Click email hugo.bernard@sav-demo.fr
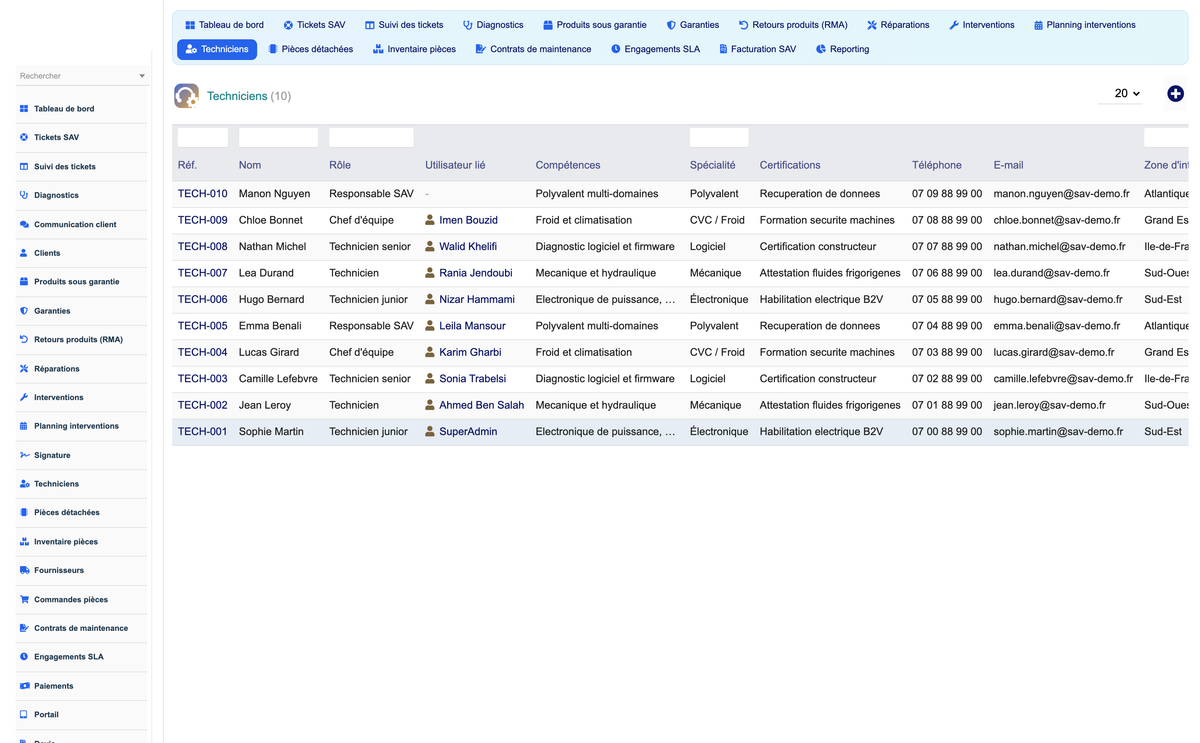The image size is (1200, 743). (1058, 300)
